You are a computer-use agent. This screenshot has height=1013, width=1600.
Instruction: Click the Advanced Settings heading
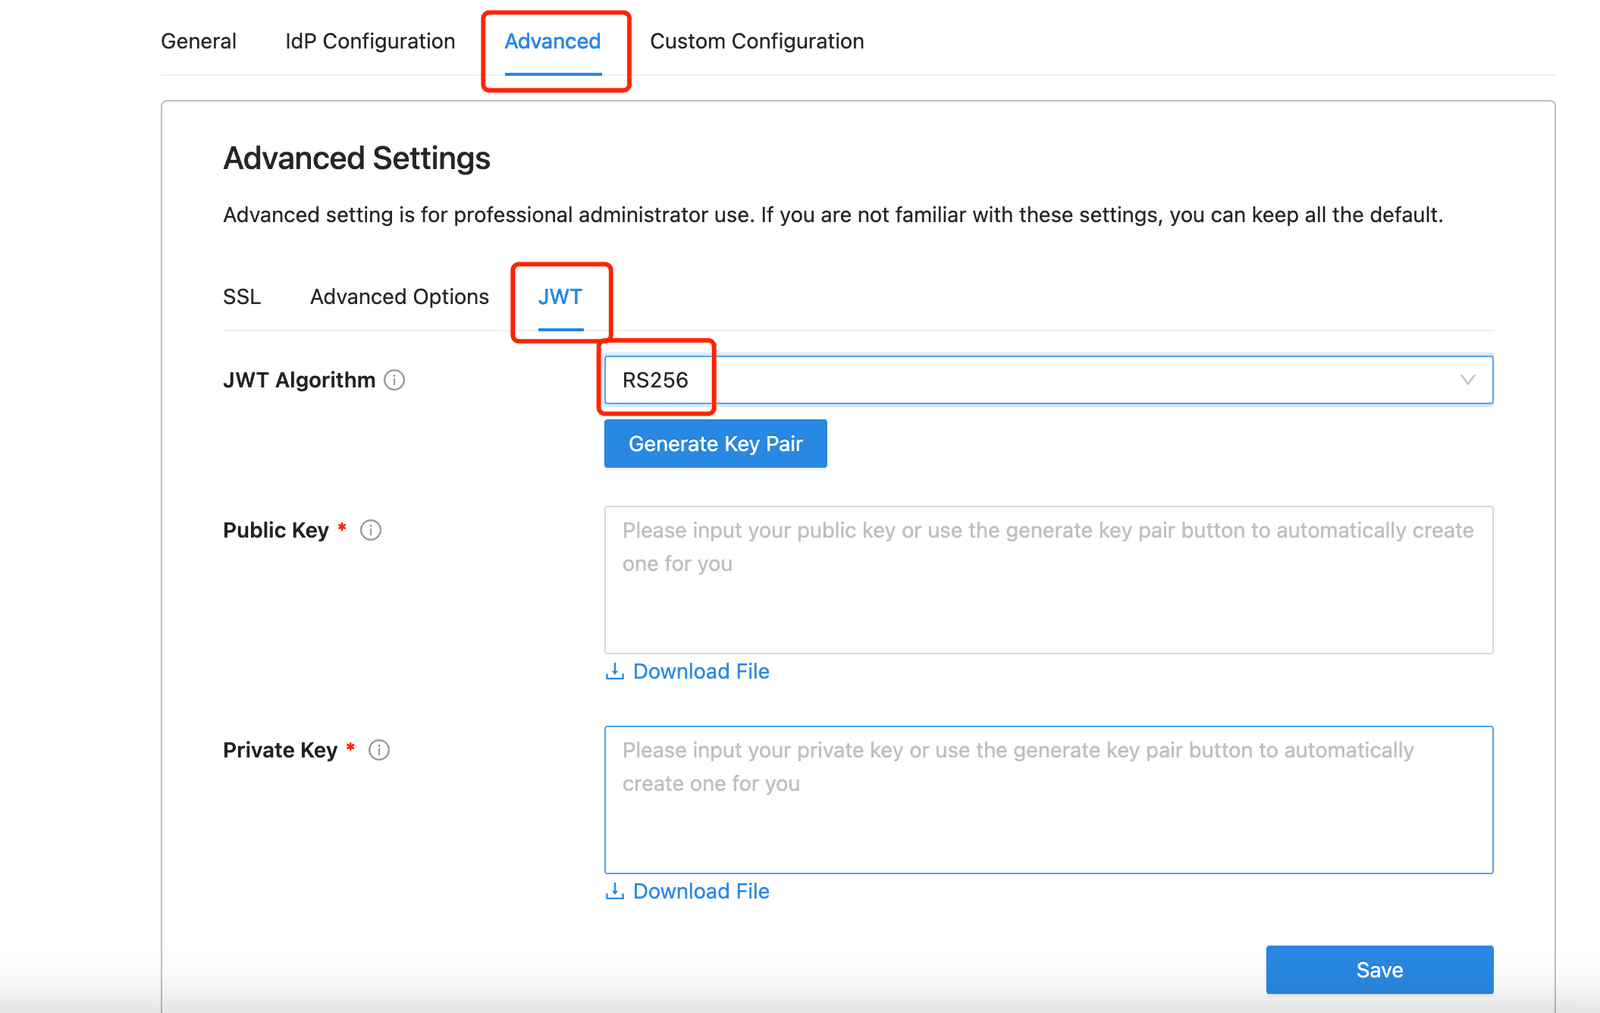point(356,158)
